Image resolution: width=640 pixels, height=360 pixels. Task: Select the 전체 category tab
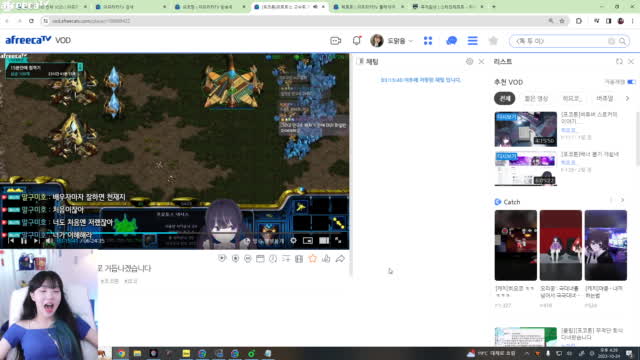(x=505, y=98)
